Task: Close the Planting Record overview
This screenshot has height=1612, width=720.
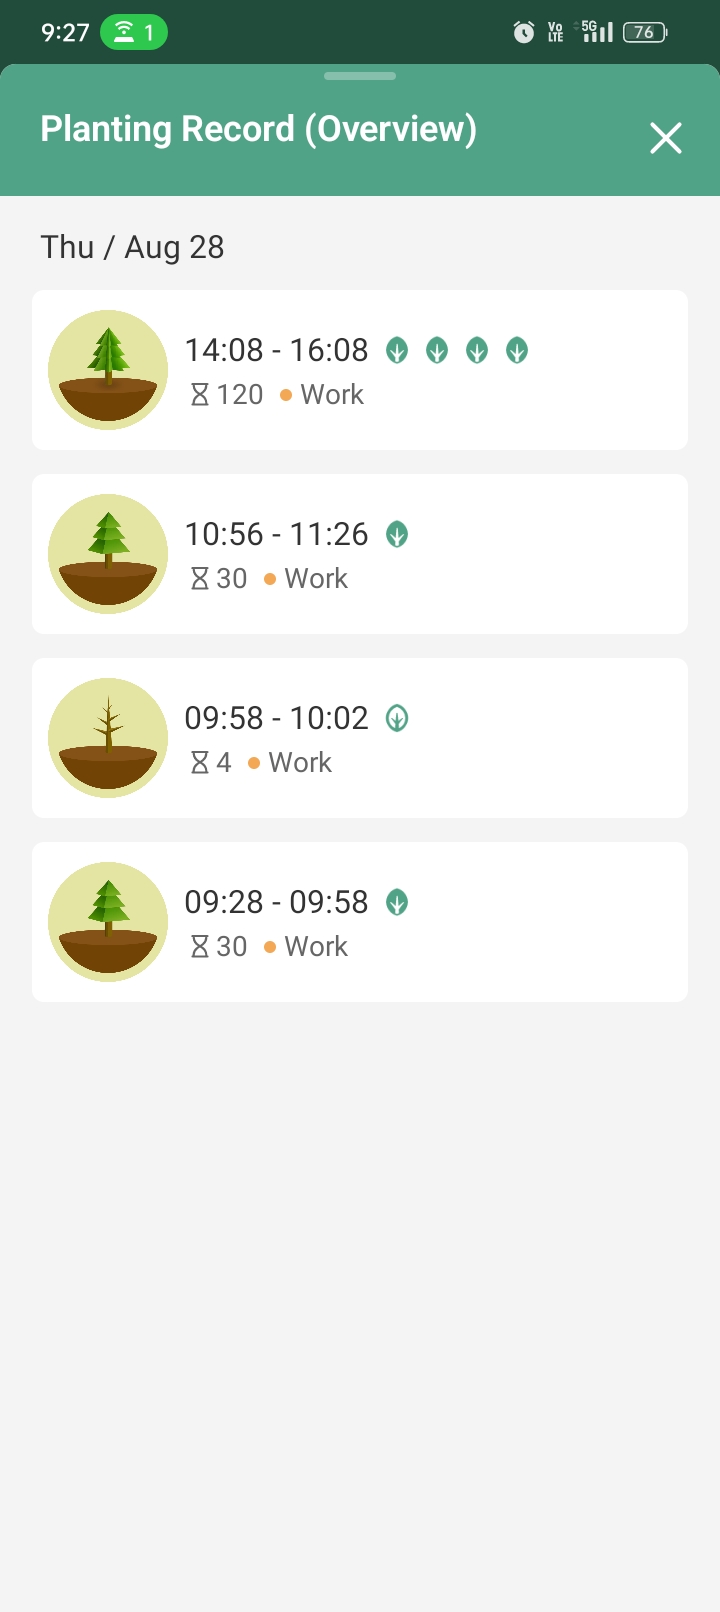Action: [x=665, y=138]
